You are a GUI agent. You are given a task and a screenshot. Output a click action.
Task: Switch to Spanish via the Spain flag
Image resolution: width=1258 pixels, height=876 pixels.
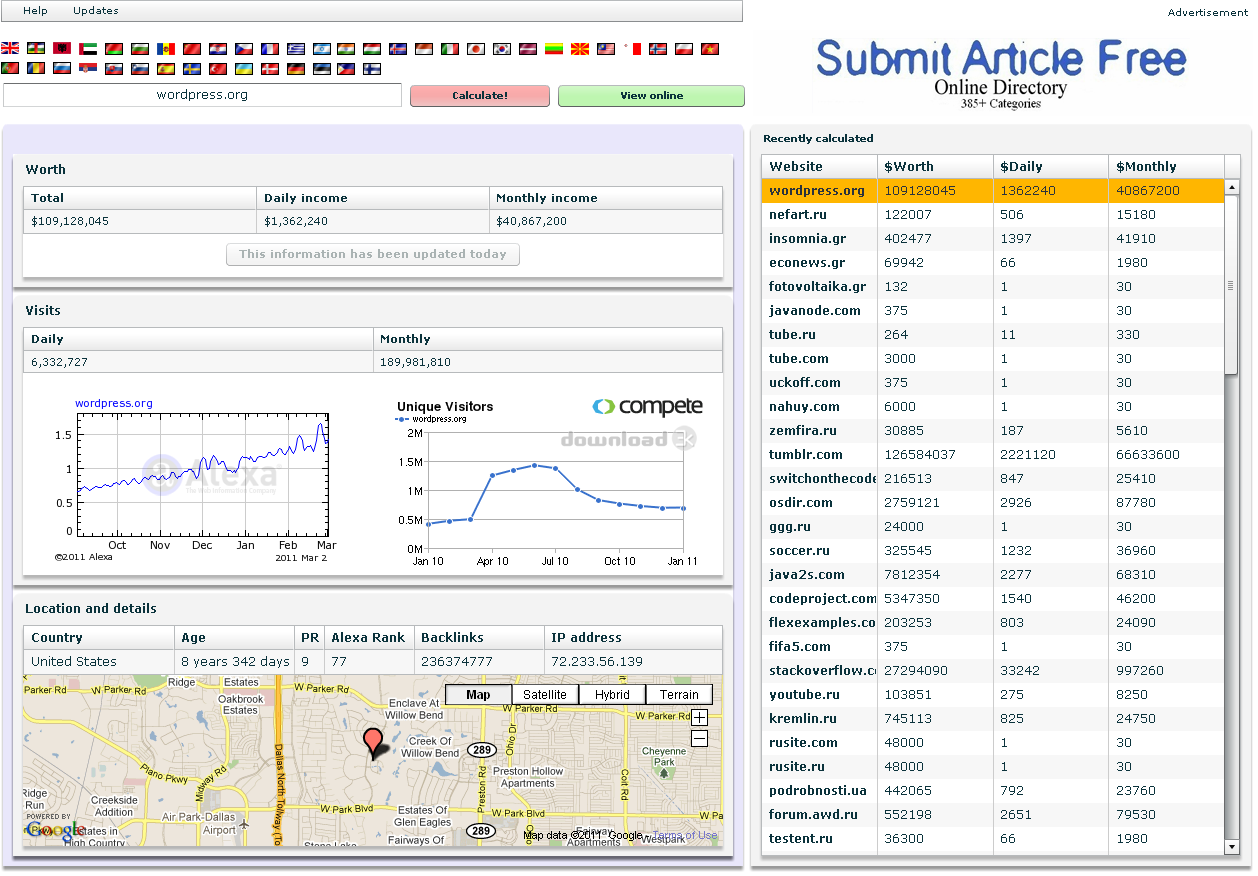click(x=166, y=69)
